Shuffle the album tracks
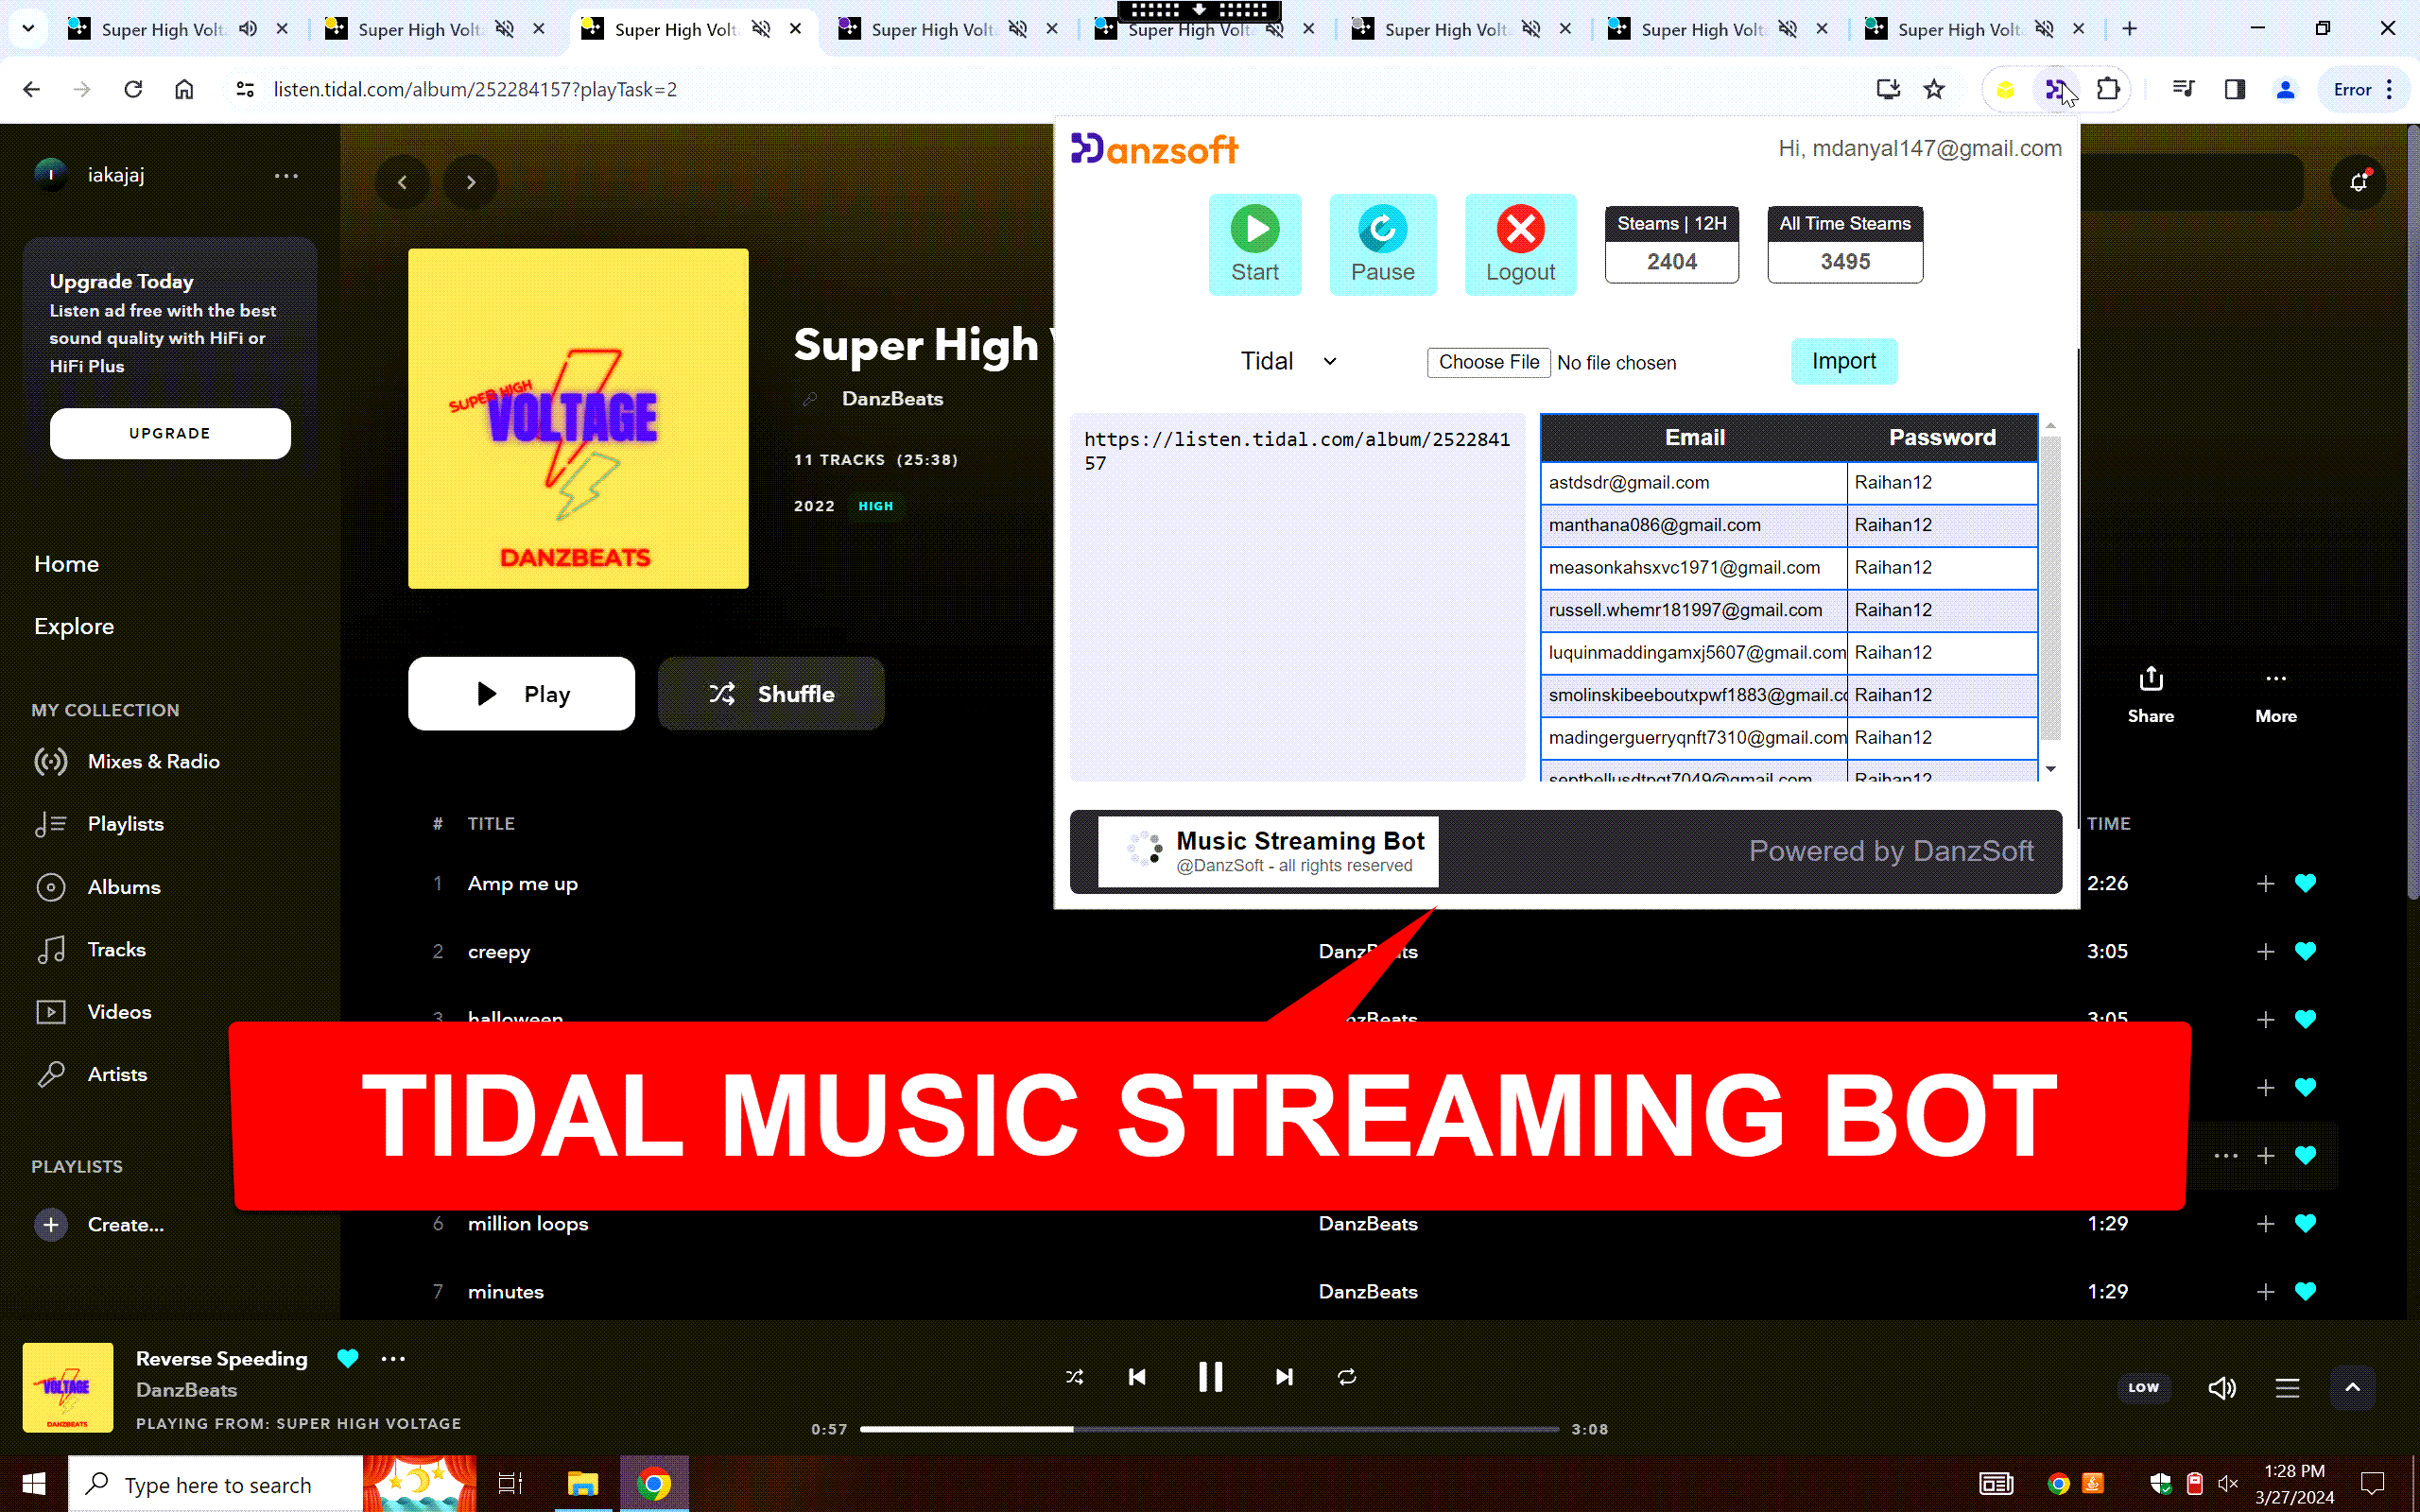2420x1512 pixels. 771,693
